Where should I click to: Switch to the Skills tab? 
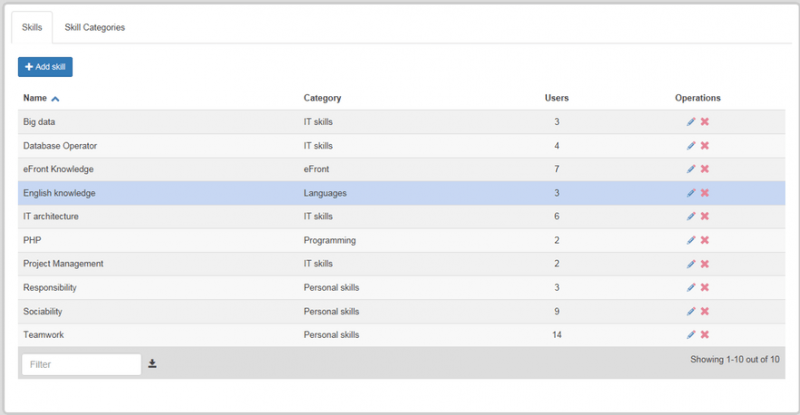click(x=32, y=28)
